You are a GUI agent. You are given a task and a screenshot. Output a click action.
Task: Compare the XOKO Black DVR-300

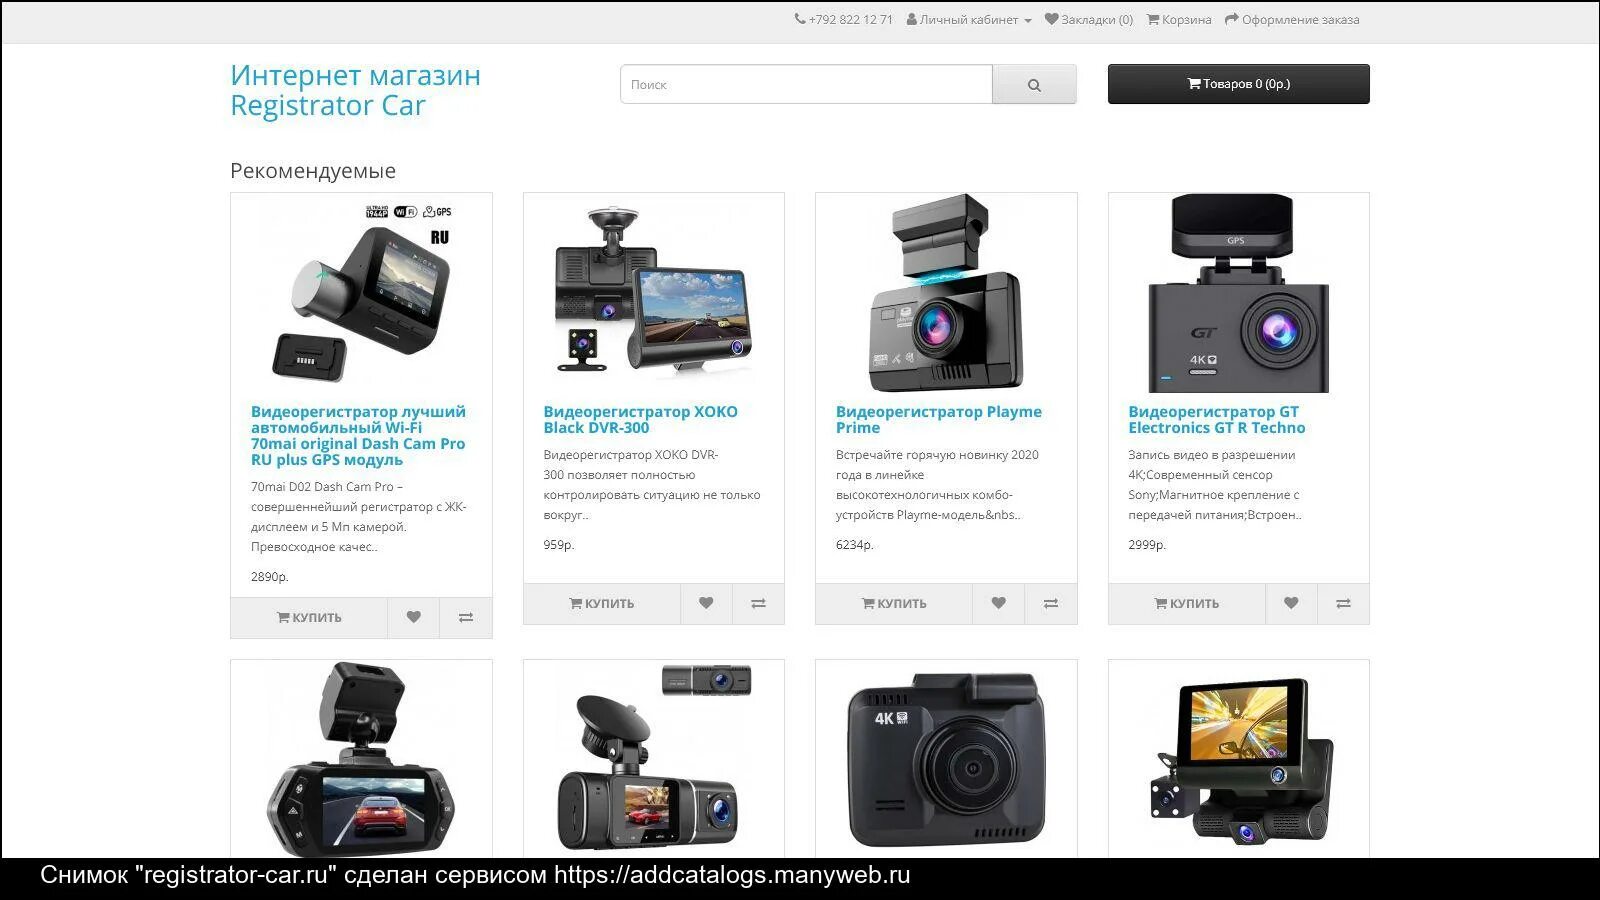tap(759, 604)
